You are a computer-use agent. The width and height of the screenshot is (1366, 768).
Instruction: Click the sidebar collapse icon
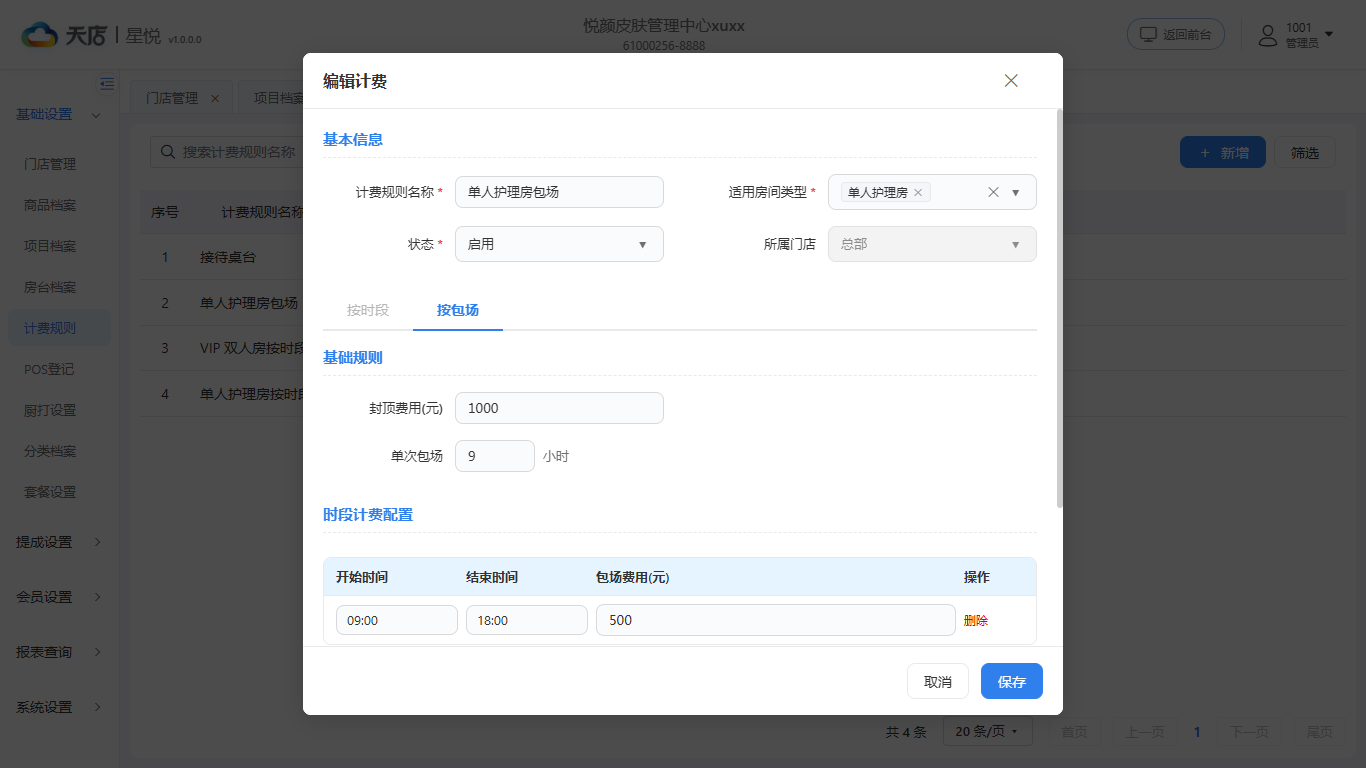tap(107, 84)
